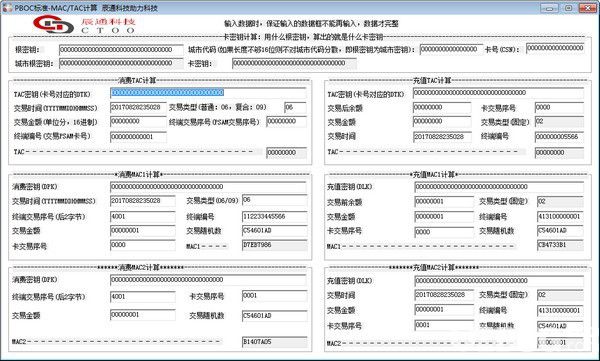Click the 交易随机数 field in 充值MAC2计算
This screenshot has width=600, height=361.
click(x=560, y=326)
